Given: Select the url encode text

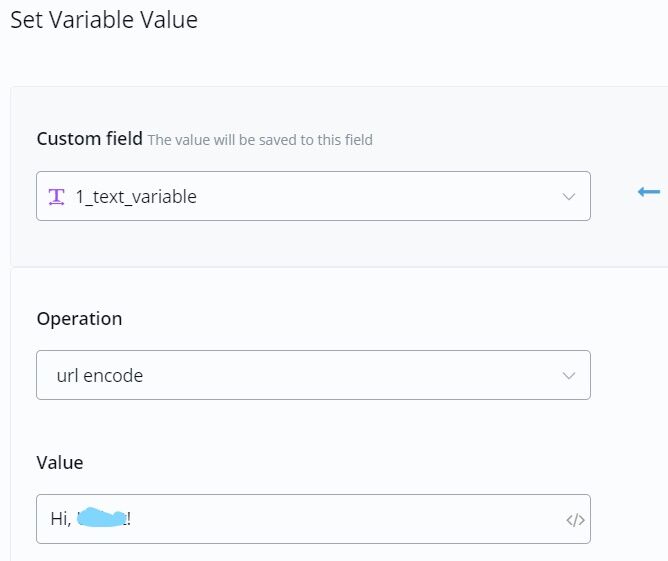Looking at the screenshot, I should (x=100, y=376).
